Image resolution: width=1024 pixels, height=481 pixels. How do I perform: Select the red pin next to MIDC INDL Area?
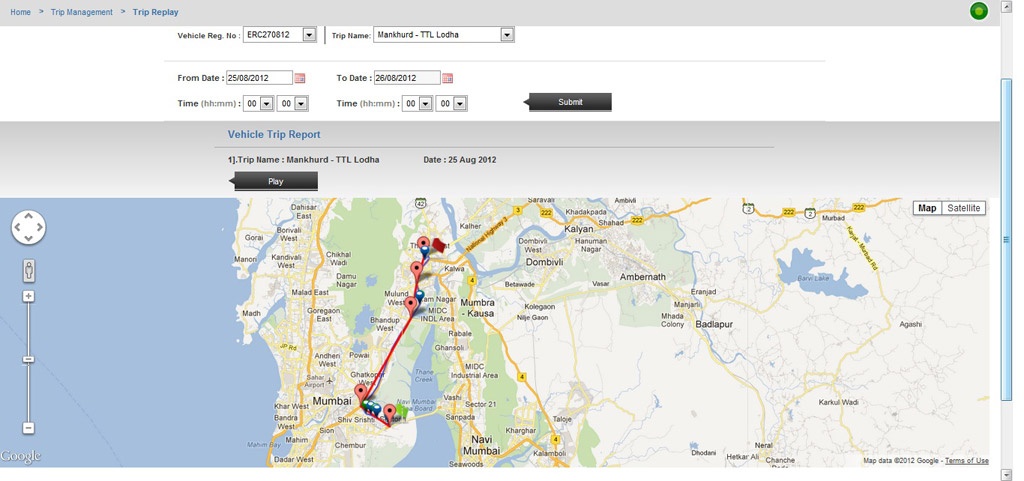pos(411,305)
